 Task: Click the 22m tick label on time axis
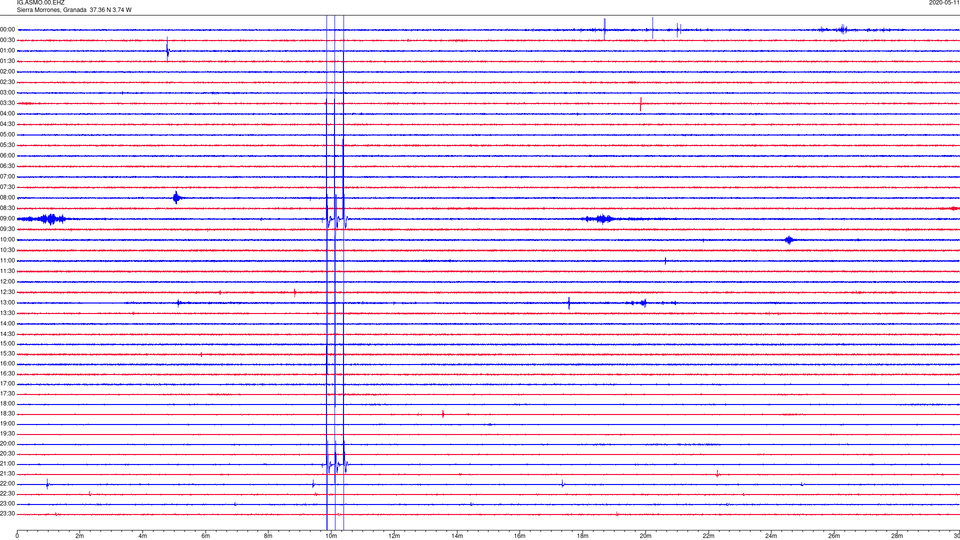tap(708, 536)
